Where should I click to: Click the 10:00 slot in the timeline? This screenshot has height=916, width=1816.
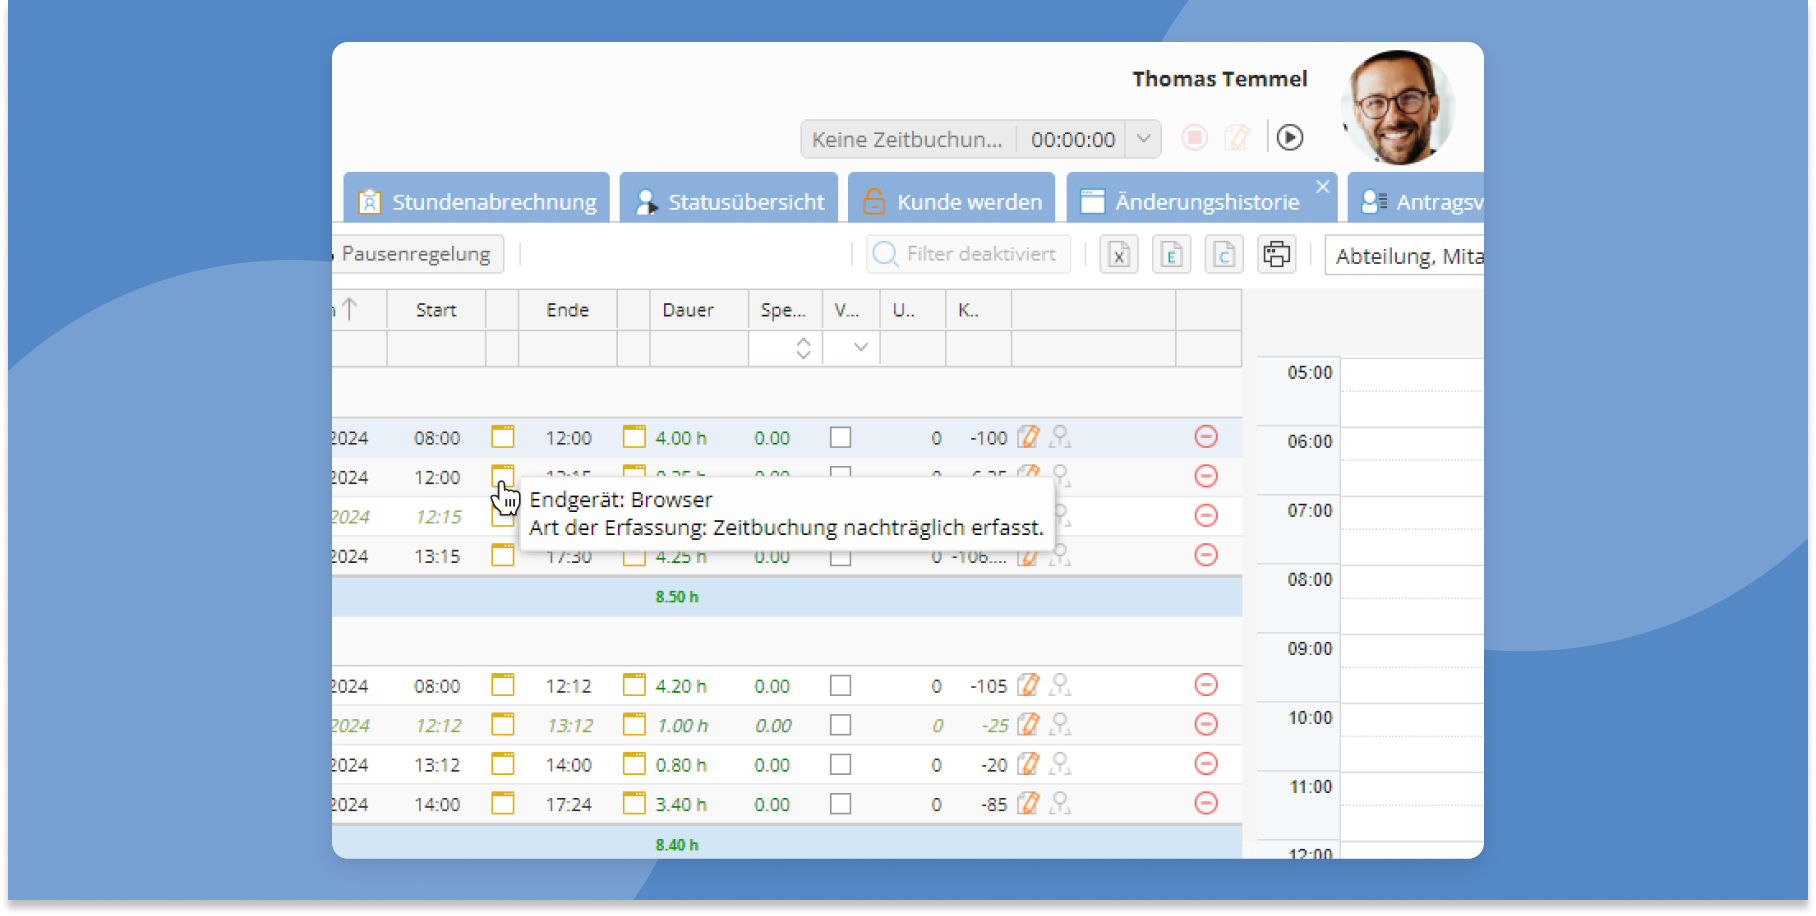click(x=1411, y=737)
